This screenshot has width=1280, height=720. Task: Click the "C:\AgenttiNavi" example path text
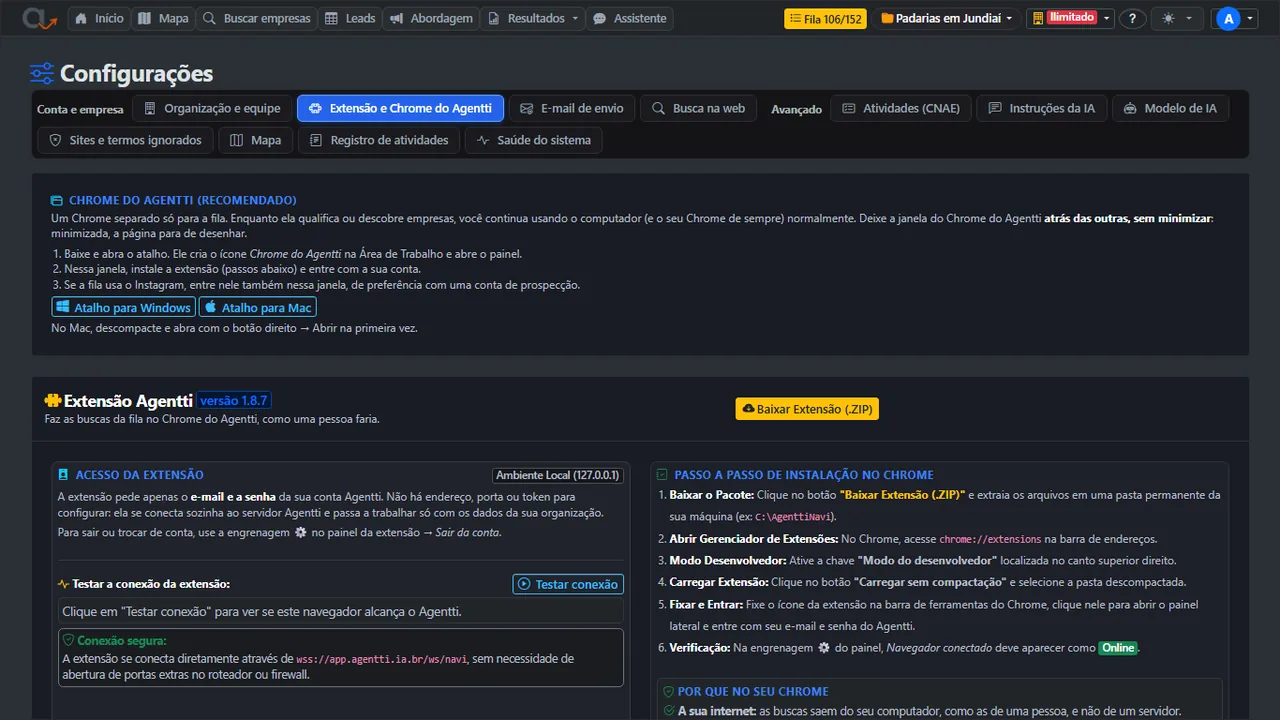point(794,517)
